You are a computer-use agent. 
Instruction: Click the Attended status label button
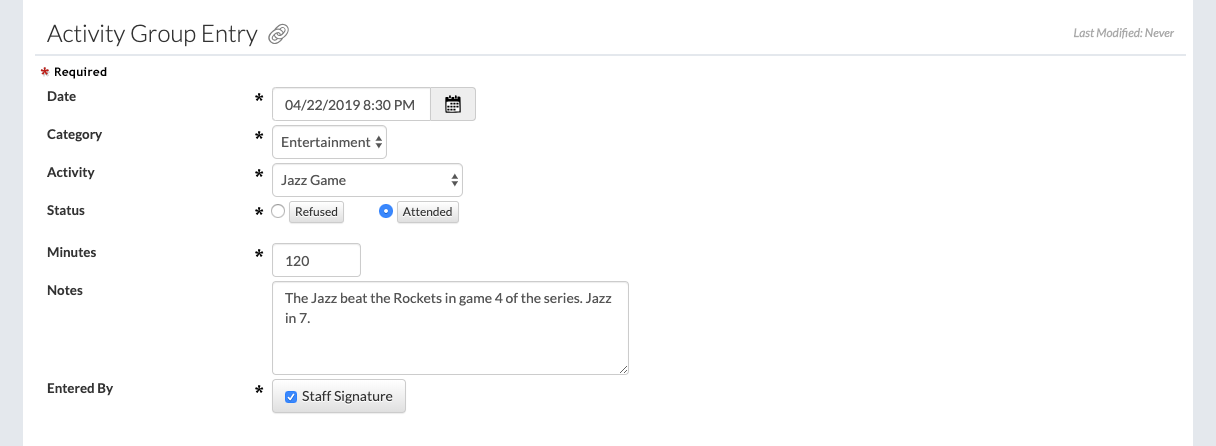pyautogui.click(x=428, y=212)
